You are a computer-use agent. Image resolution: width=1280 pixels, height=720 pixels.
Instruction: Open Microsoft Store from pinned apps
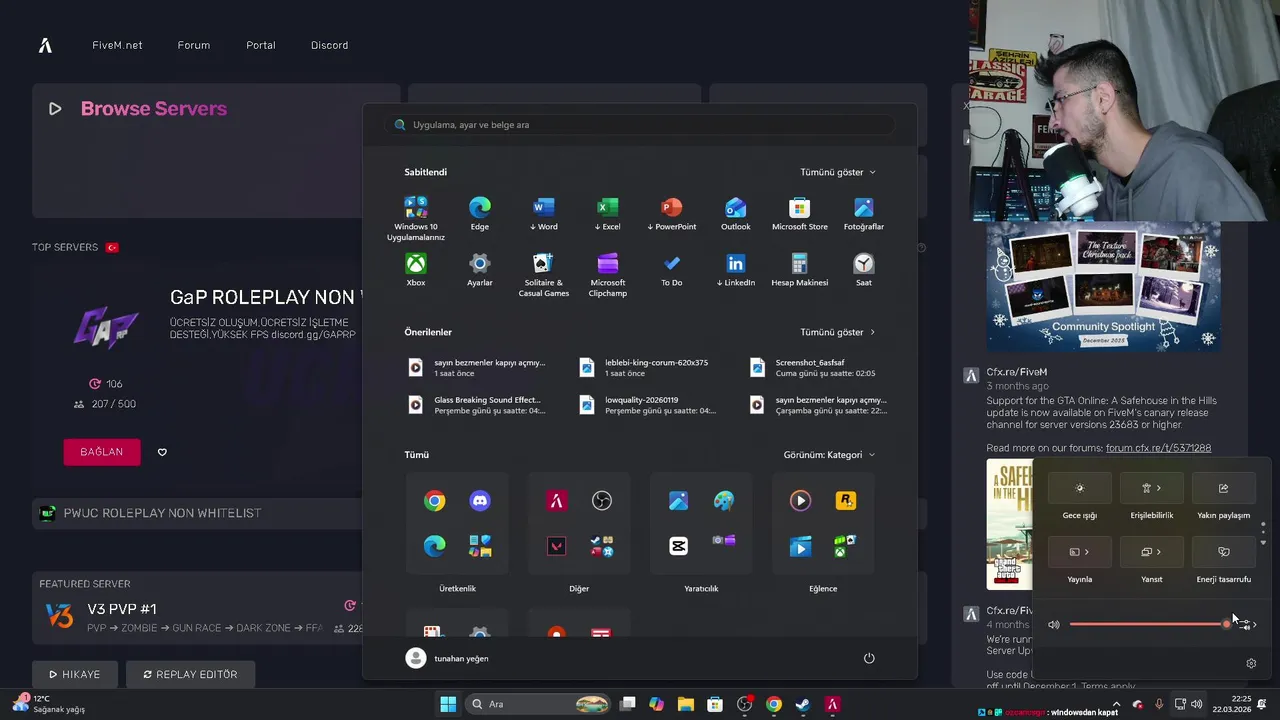pos(800,214)
